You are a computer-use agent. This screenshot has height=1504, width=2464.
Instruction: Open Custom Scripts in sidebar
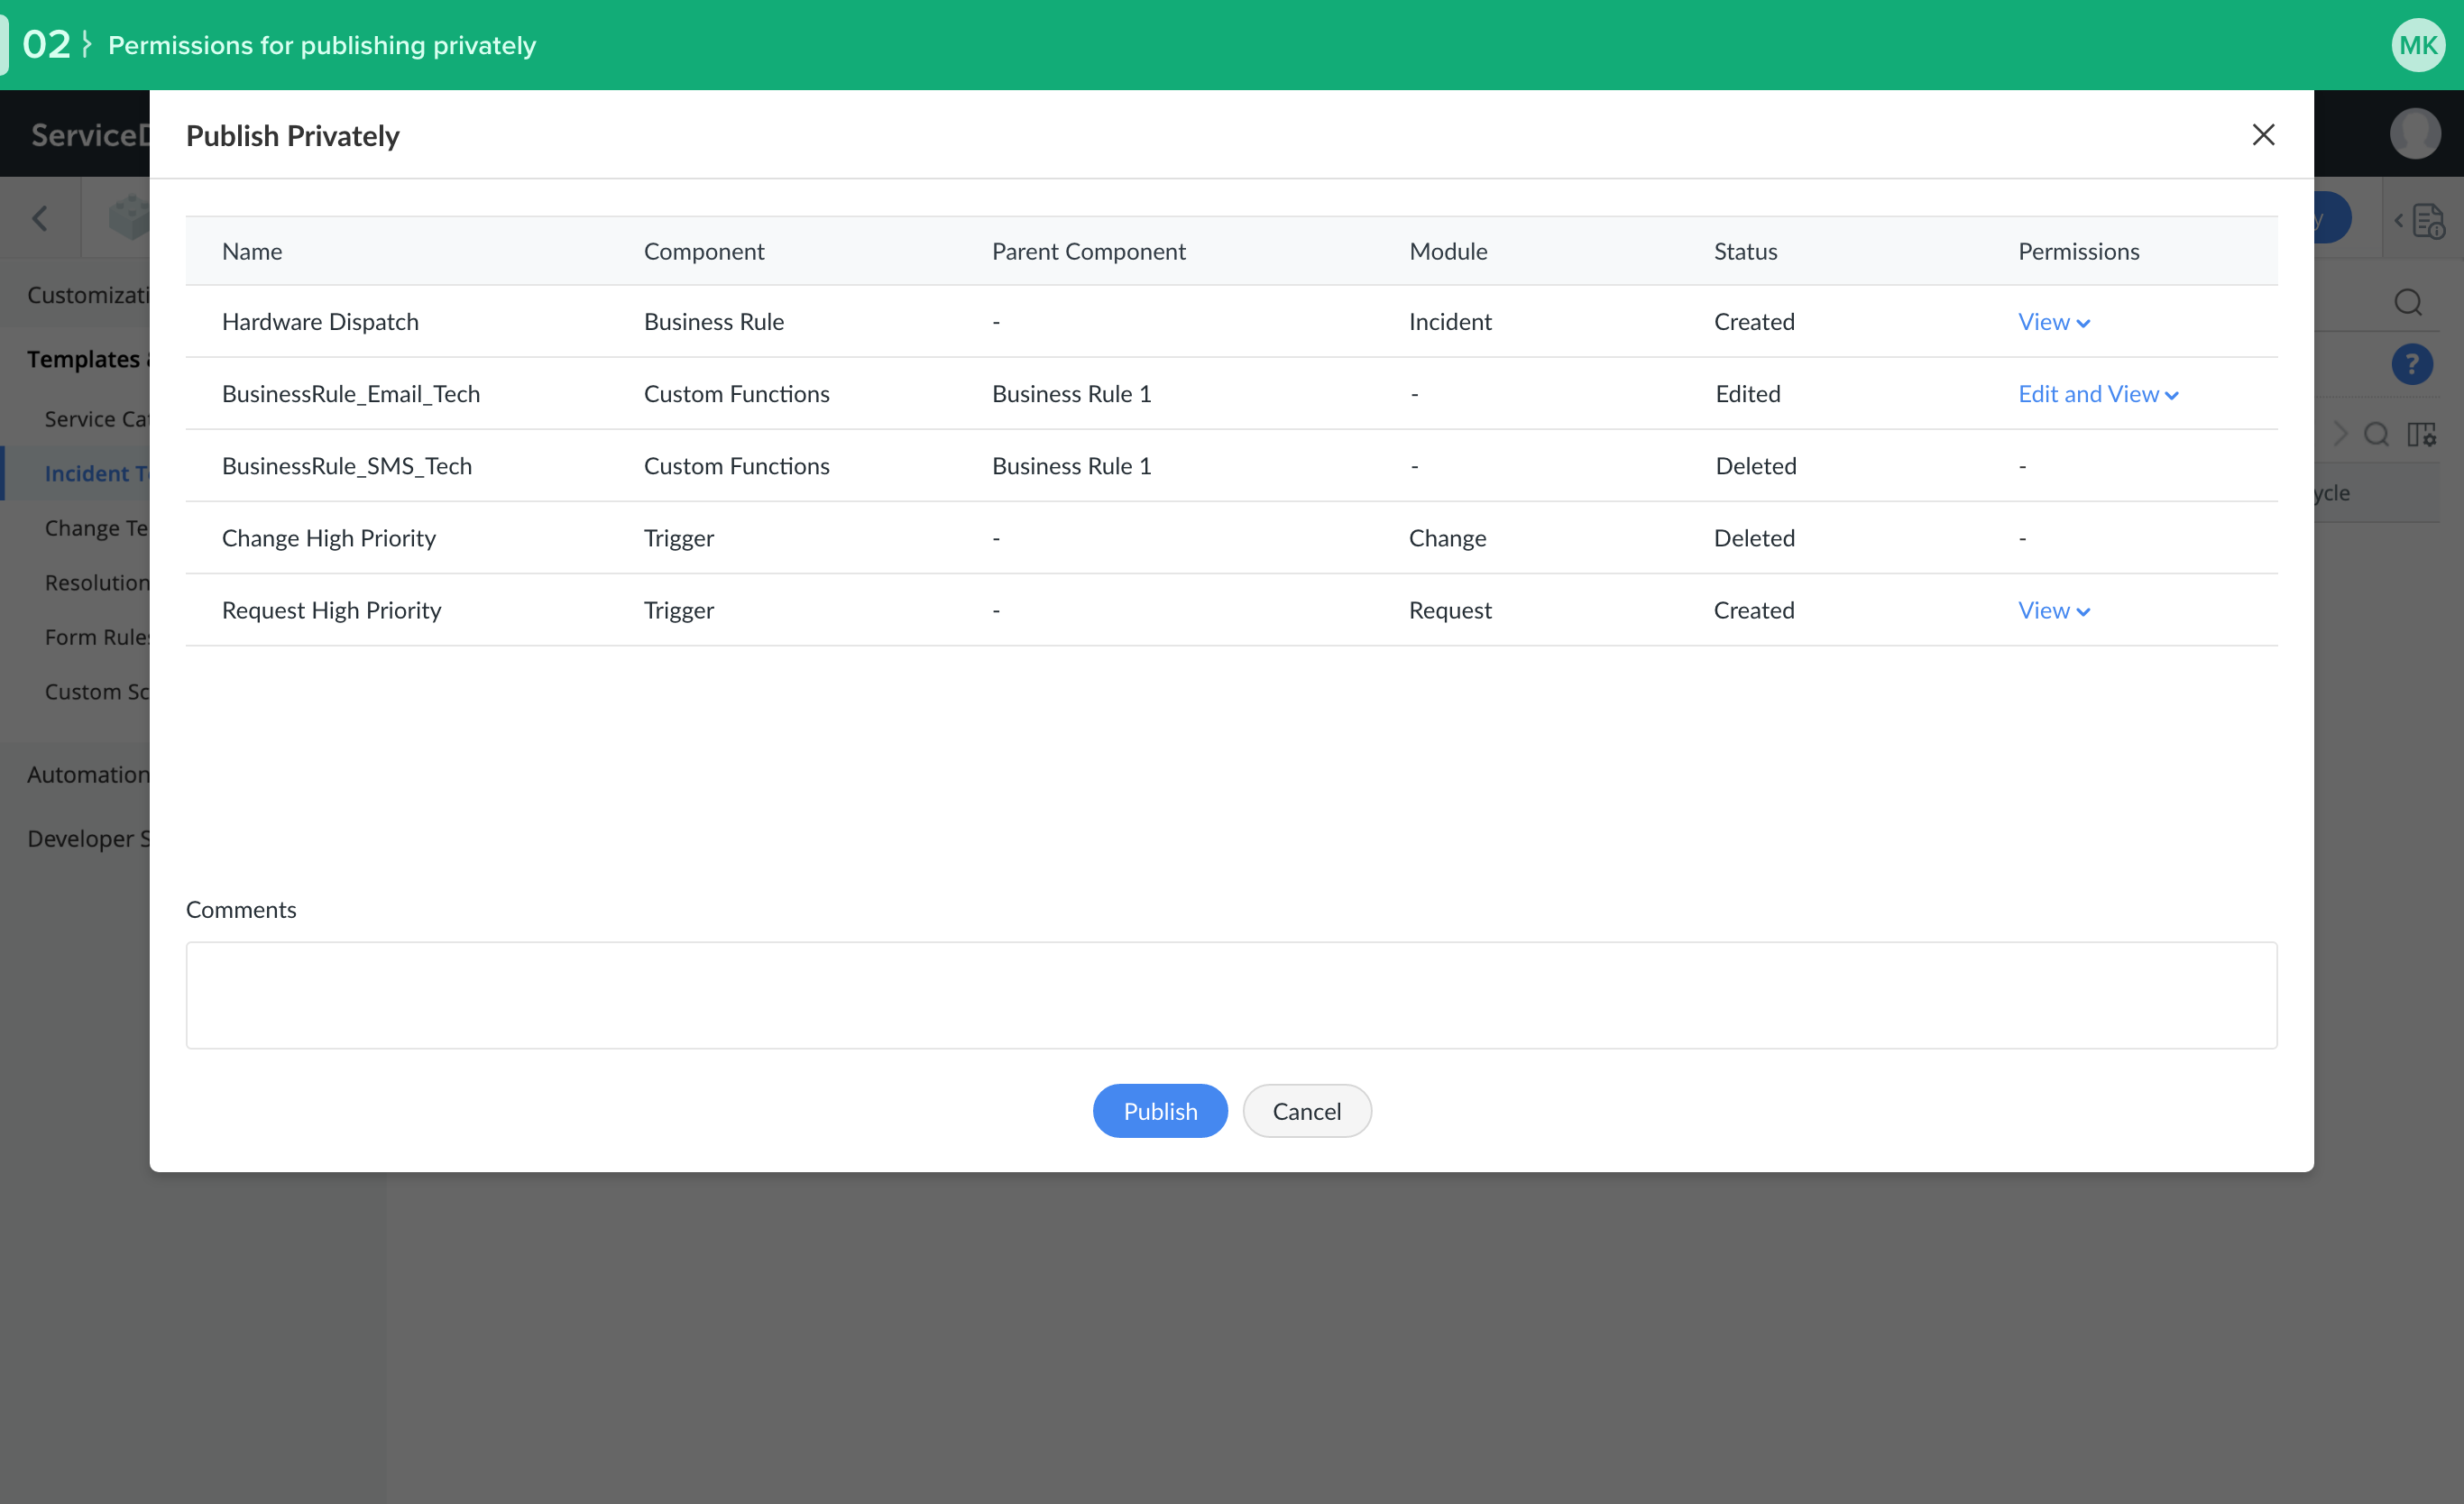(97, 691)
